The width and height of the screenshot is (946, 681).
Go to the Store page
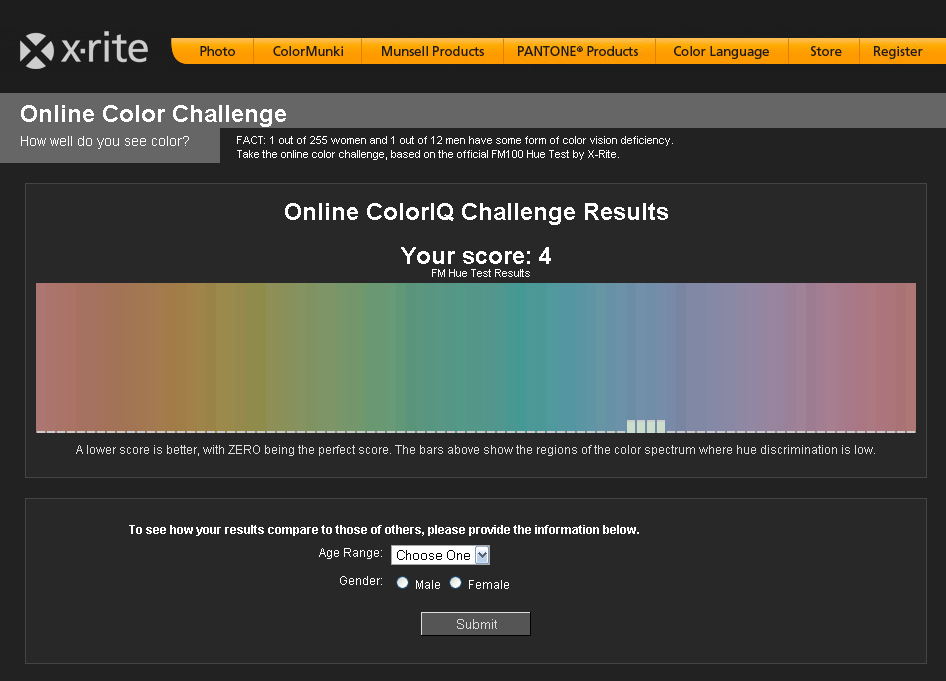(x=825, y=51)
